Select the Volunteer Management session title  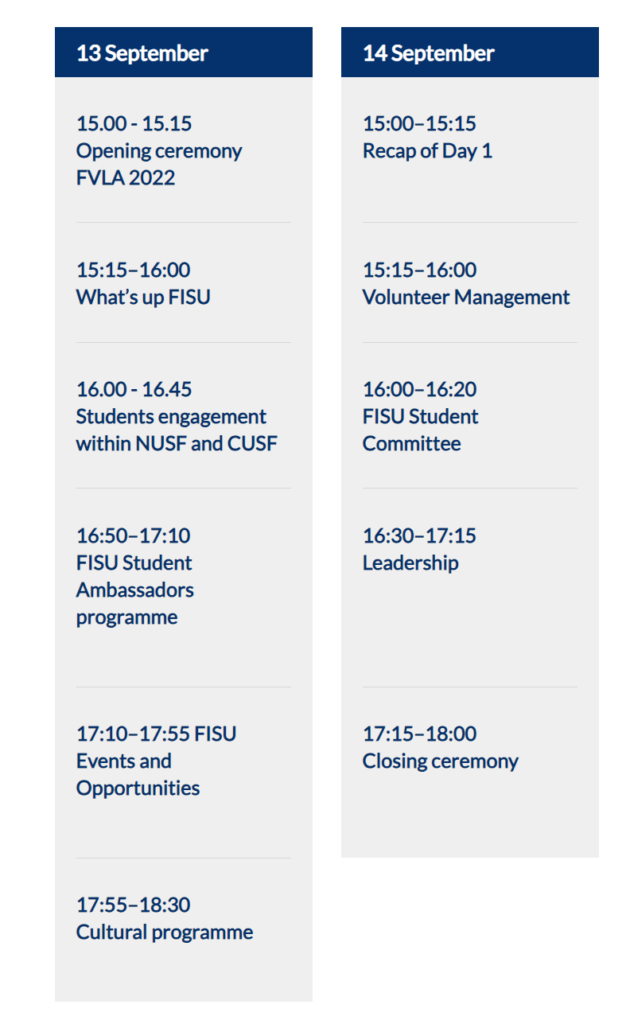(466, 297)
